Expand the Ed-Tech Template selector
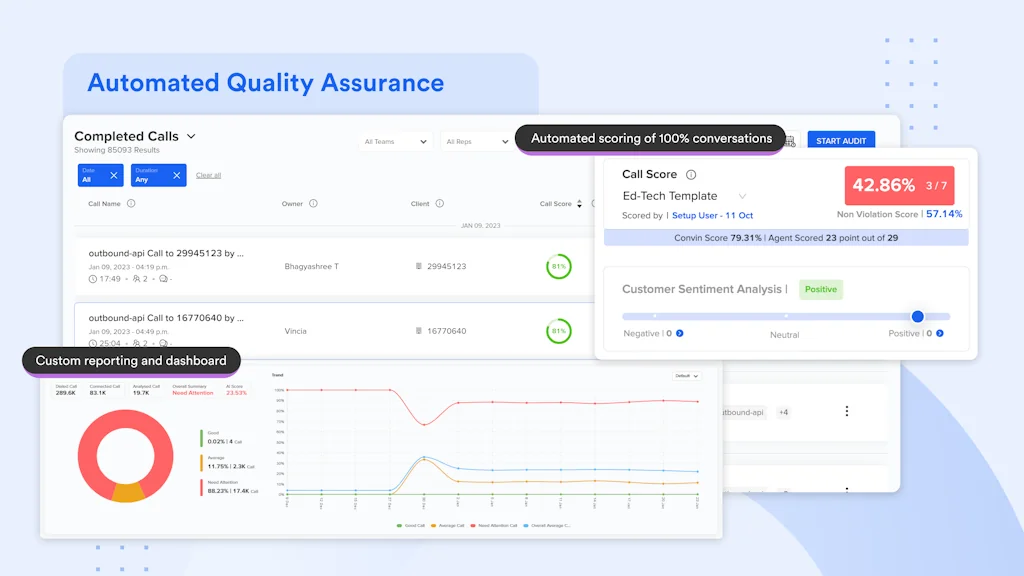1024x576 pixels. (x=742, y=197)
